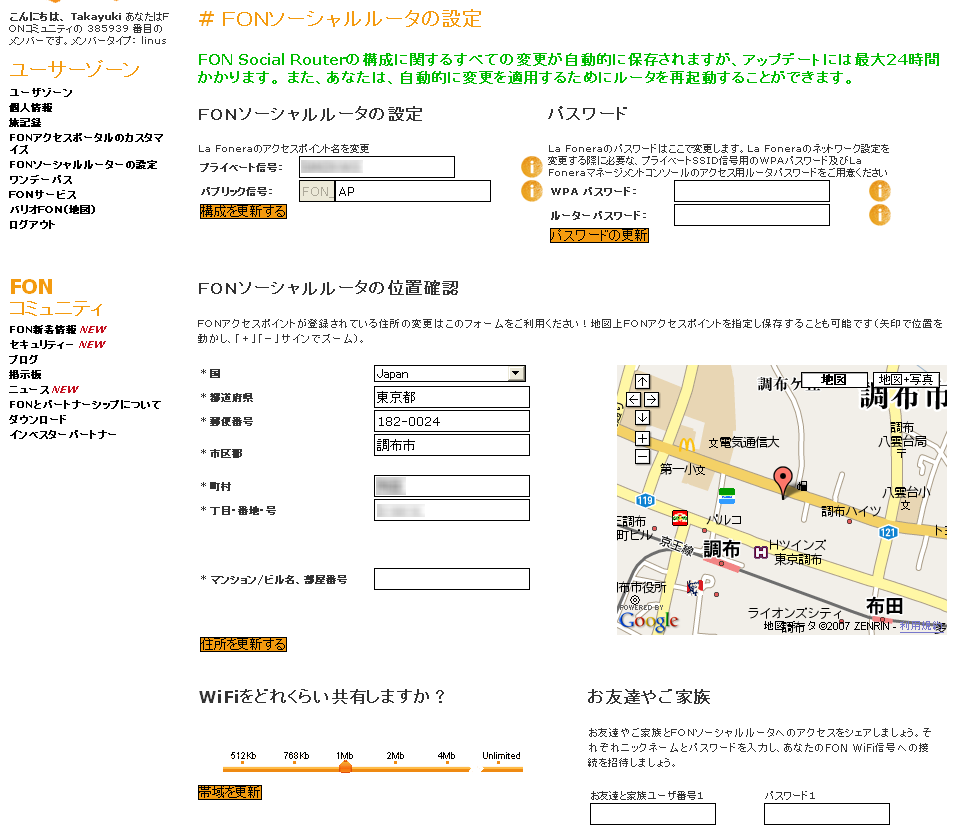Pan the map left with arrow
Image resolution: width=964 pixels, height=830 pixels.
633,400
